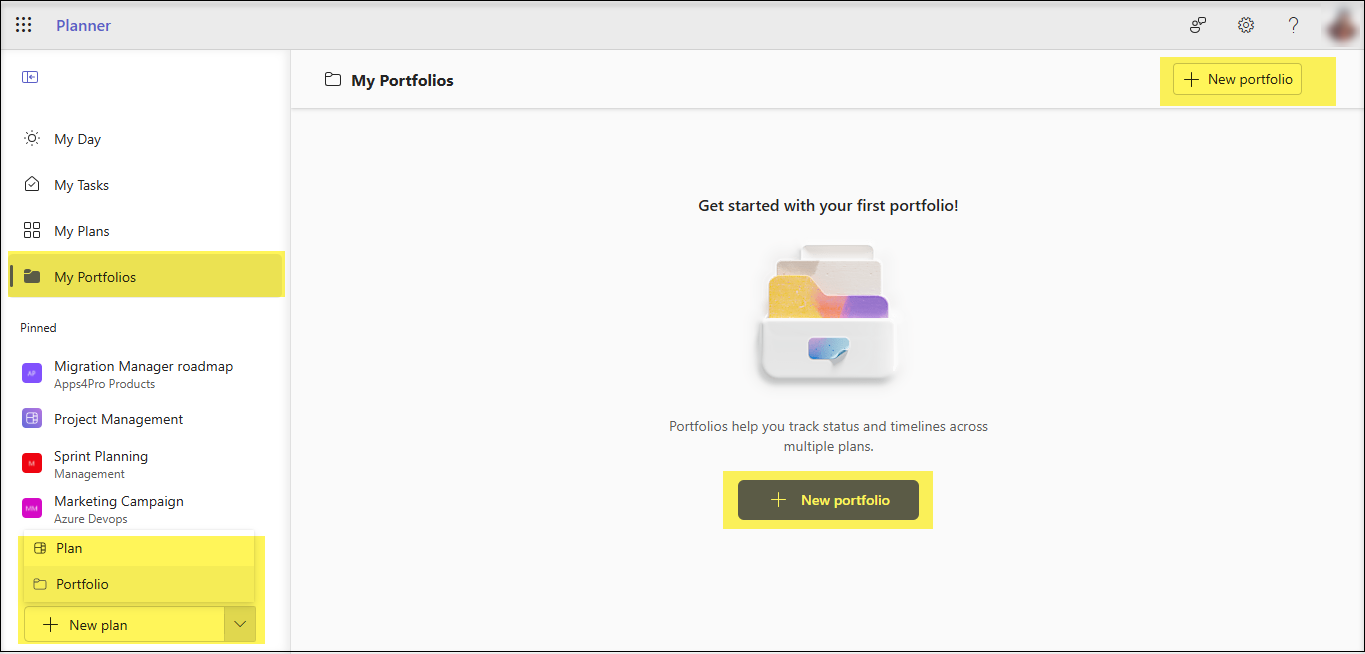1365x654 pixels.
Task: Open the Marketing Campaign plan
Action: pos(119,508)
